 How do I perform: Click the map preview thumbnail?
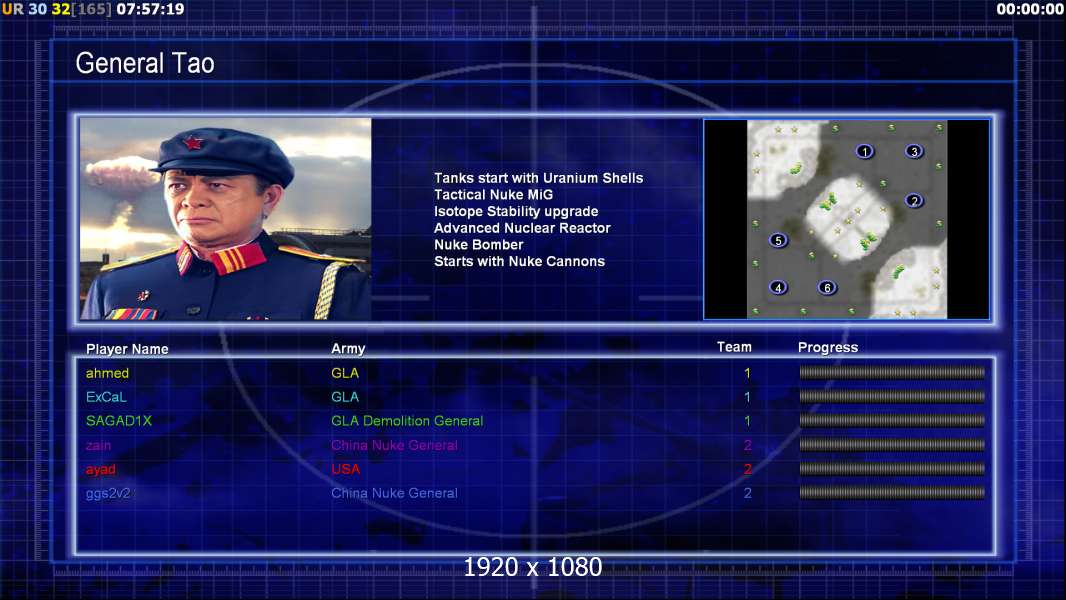[x=846, y=219]
